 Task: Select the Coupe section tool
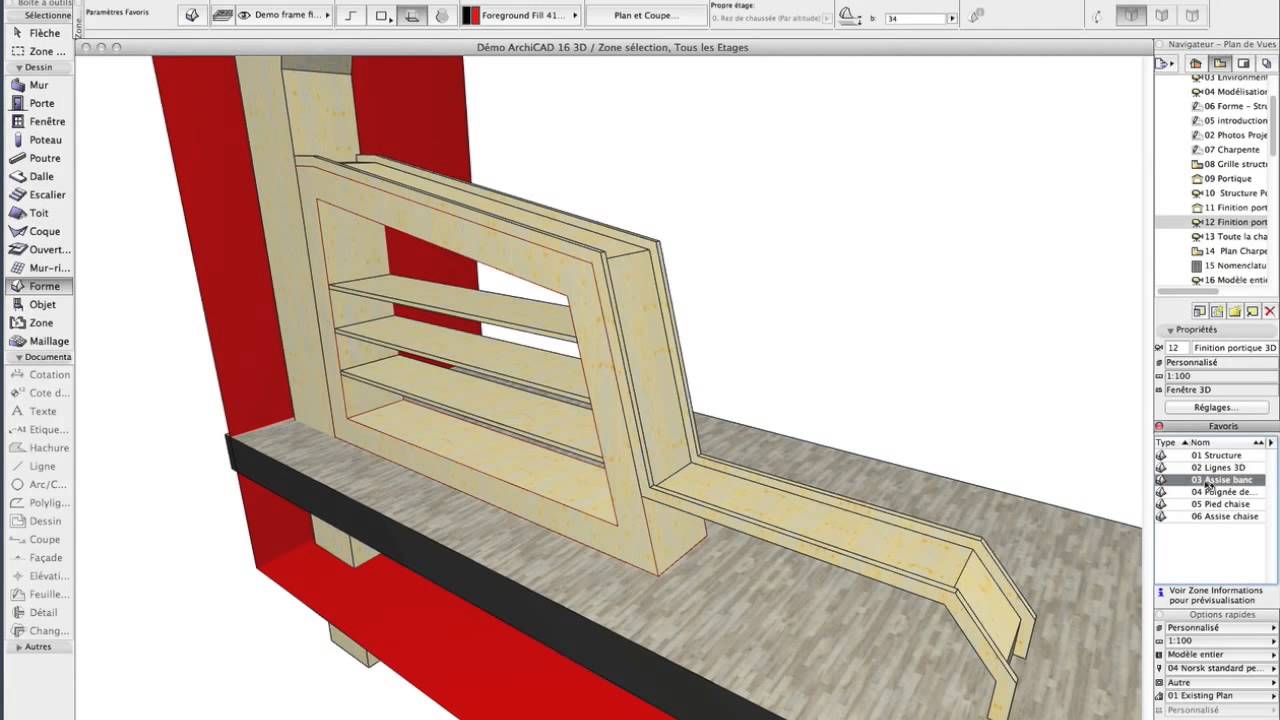click(38, 539)
